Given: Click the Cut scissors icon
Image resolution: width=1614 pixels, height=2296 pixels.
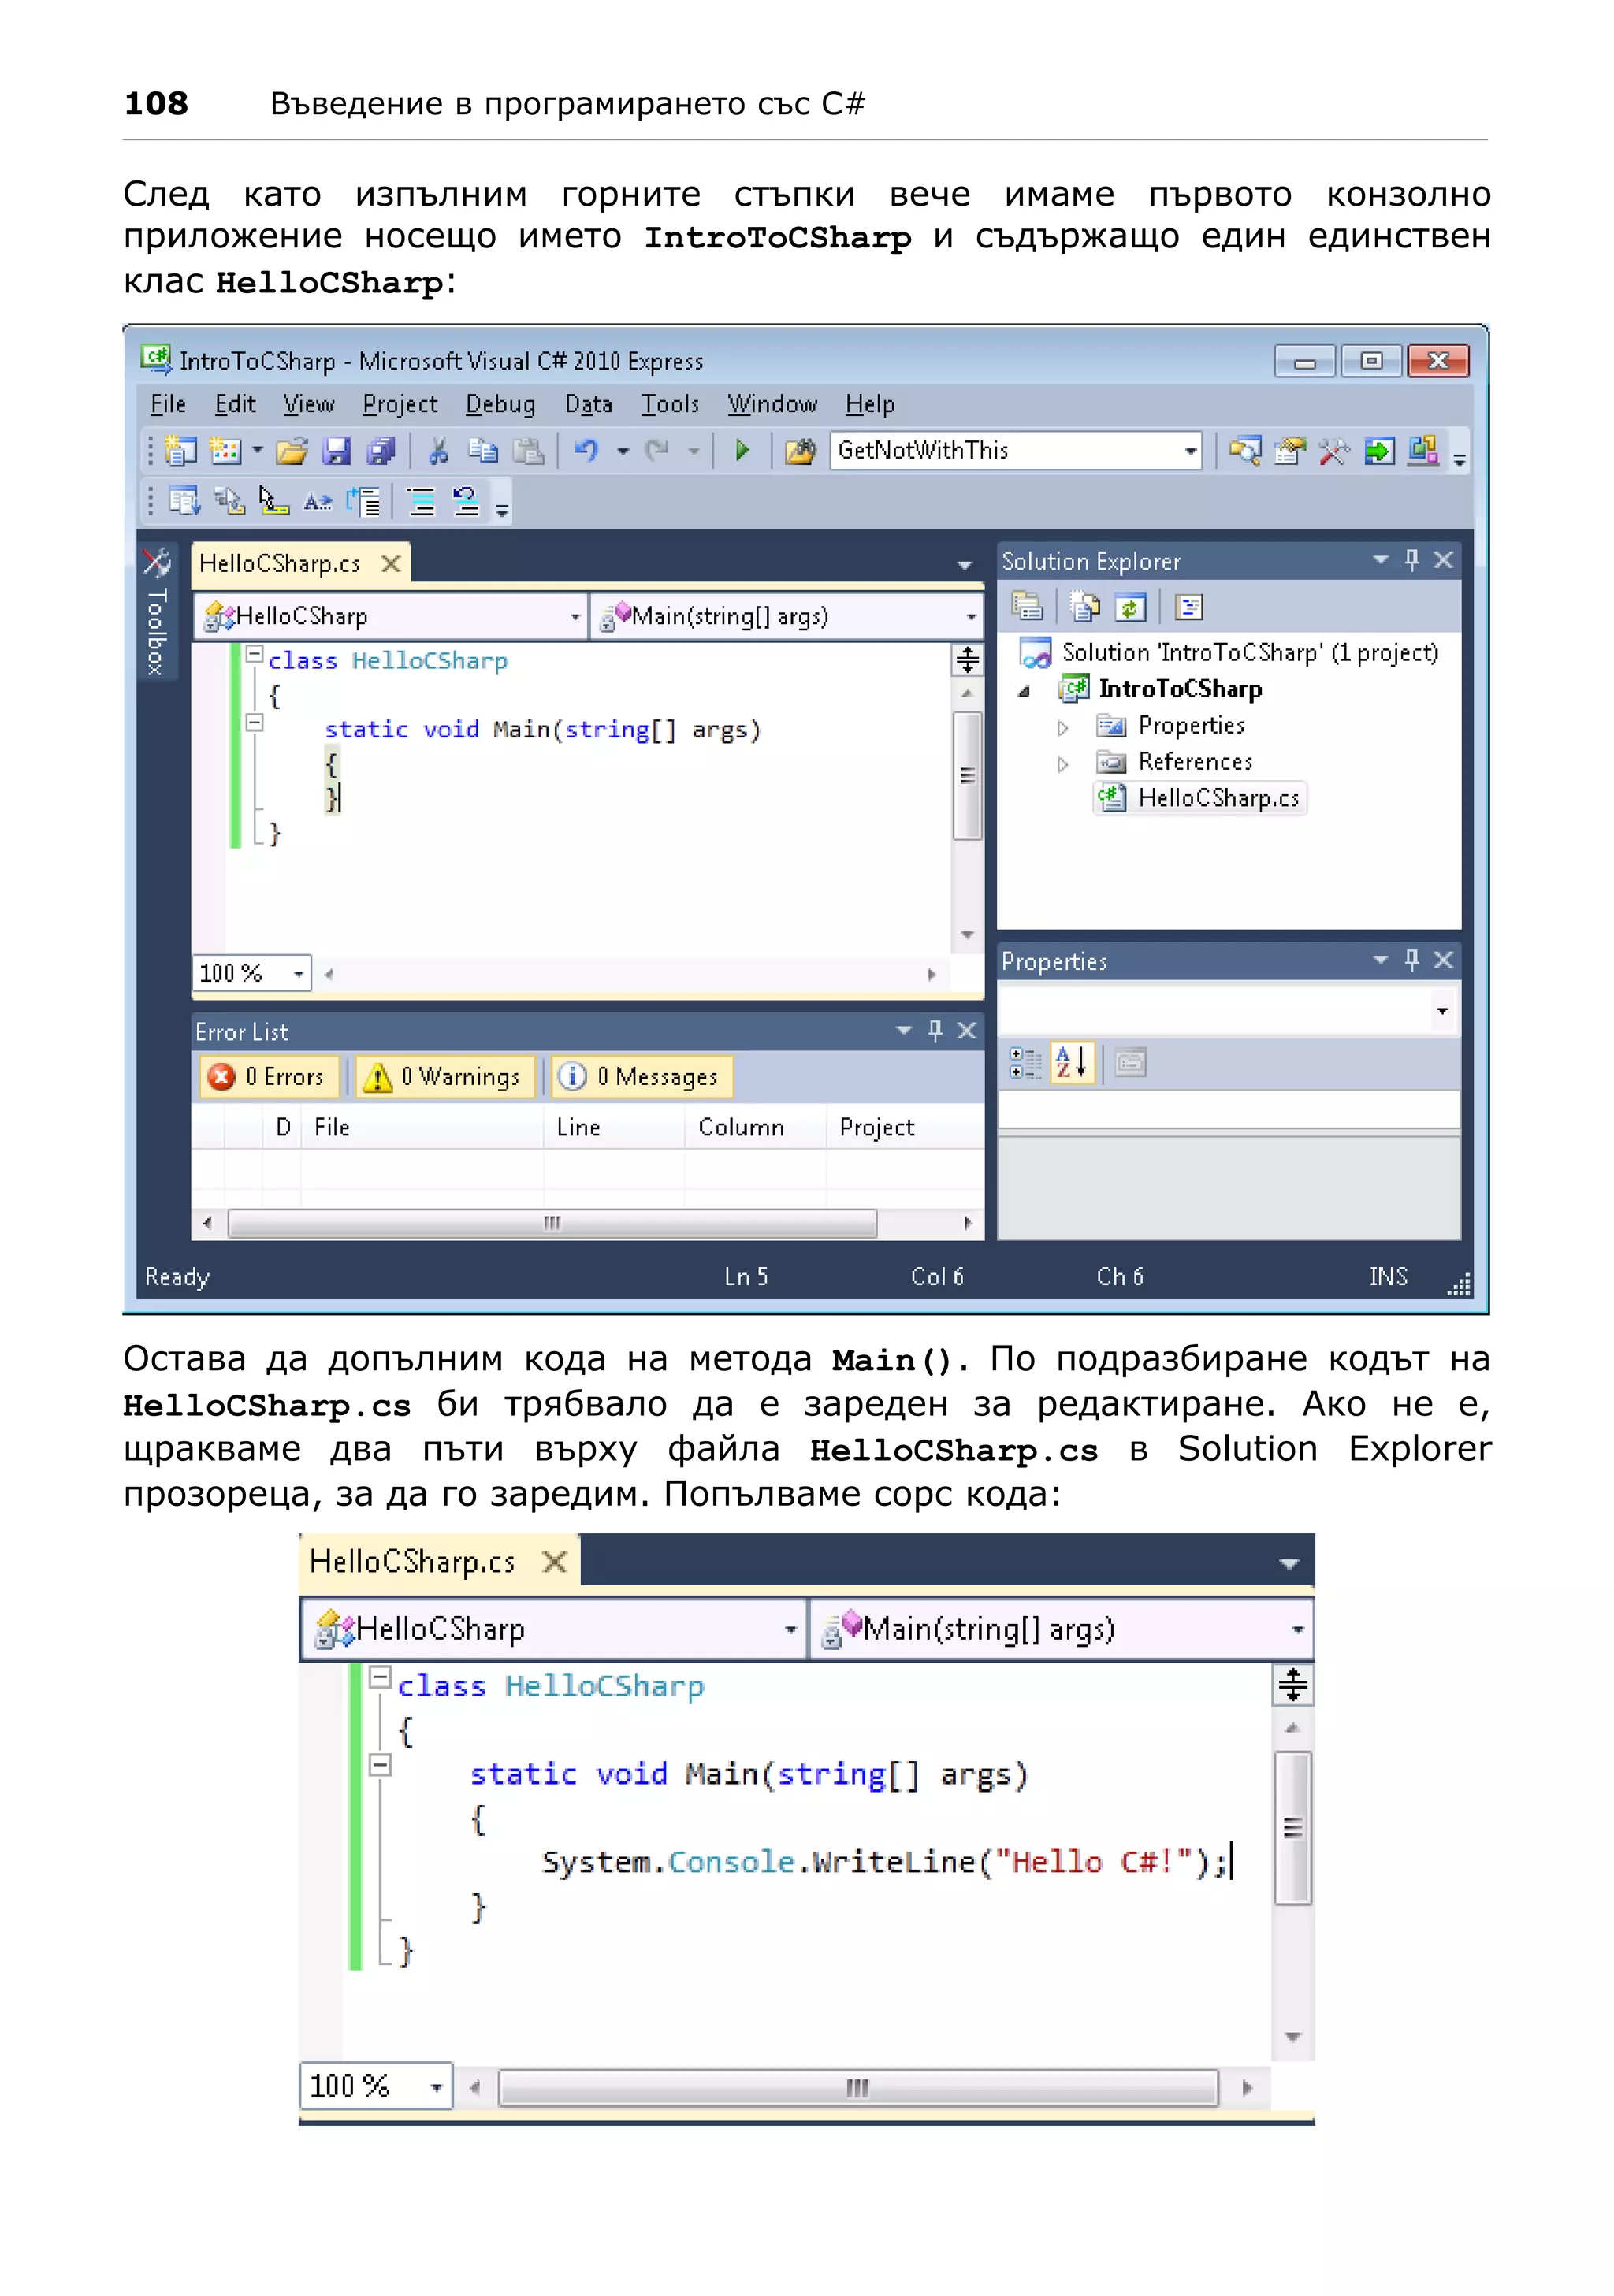Looking at the screenshot, I should tap(438, 451).
